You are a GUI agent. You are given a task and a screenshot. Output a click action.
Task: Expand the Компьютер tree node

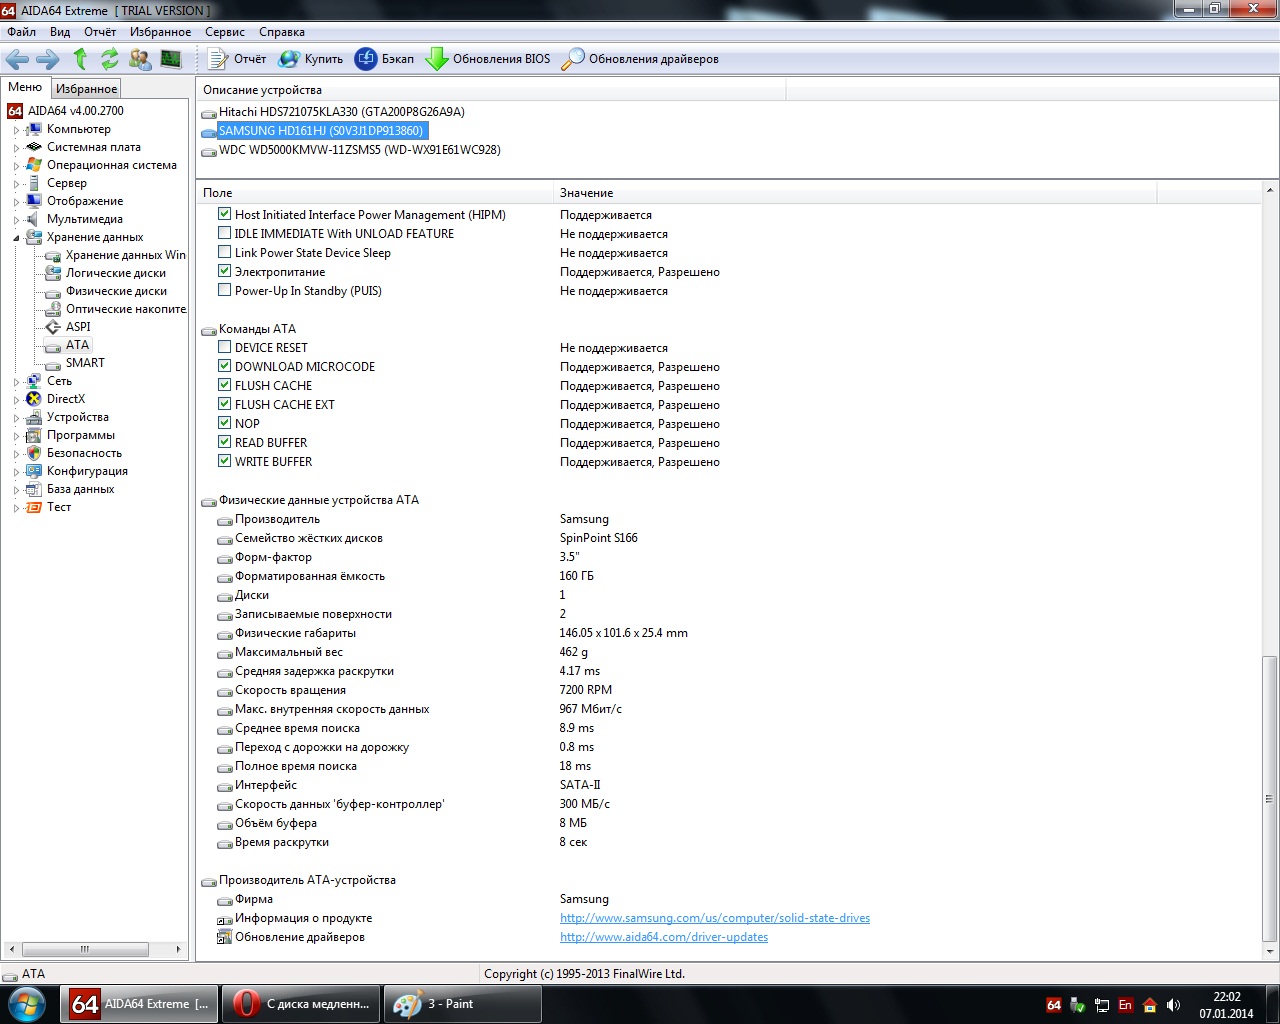[16, 130]
